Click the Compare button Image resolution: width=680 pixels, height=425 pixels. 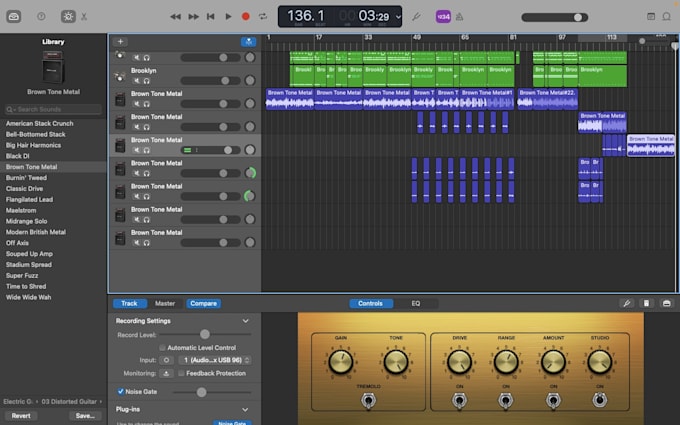click(203, 304)
